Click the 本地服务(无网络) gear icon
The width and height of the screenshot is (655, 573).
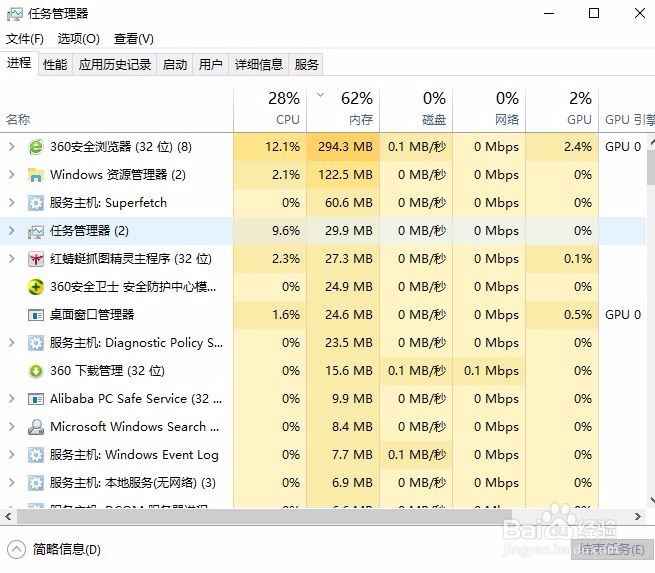(36, 483)
